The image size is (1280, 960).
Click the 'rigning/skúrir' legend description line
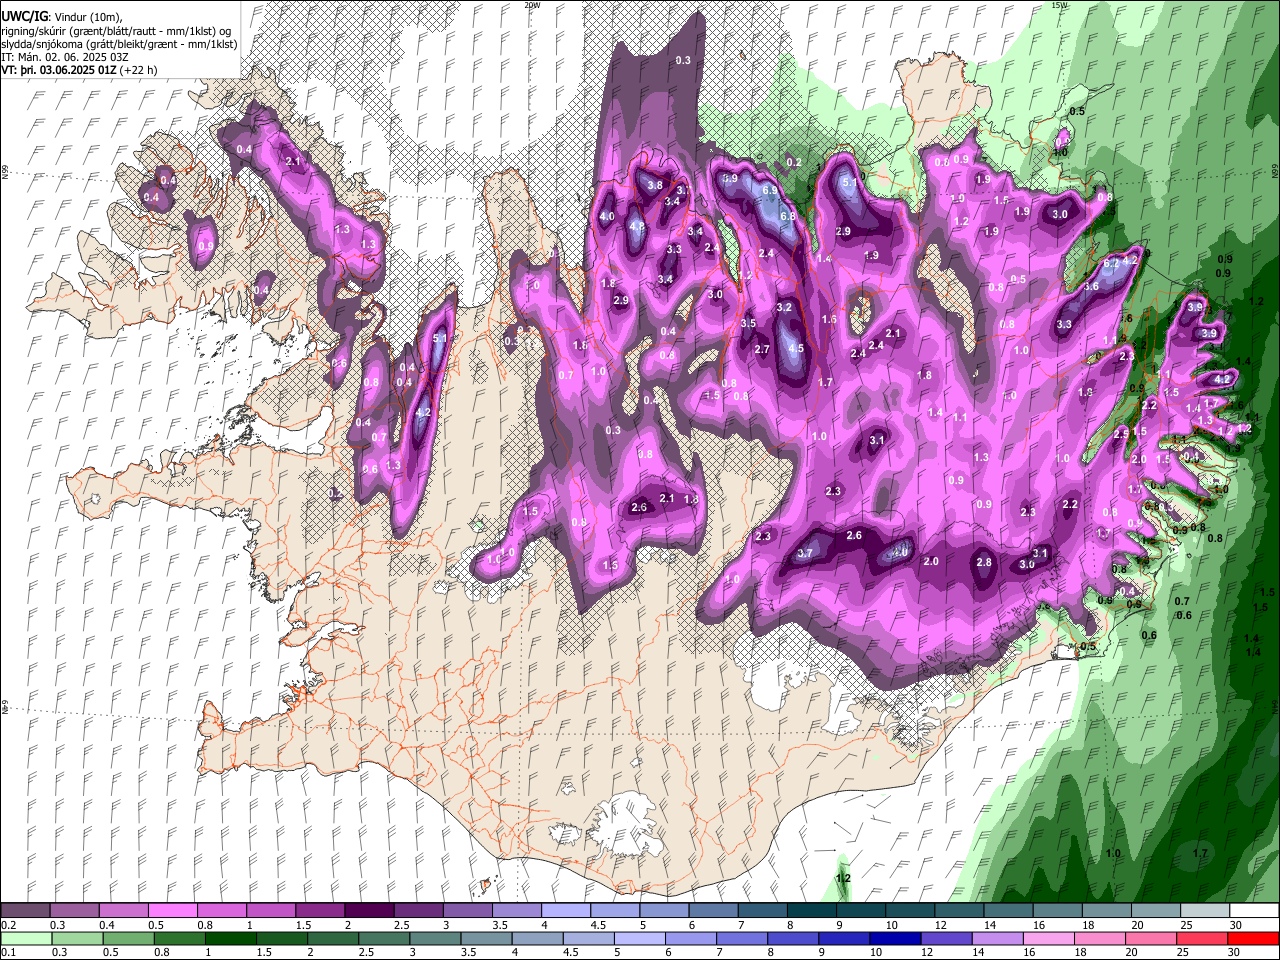pos(118,31)
